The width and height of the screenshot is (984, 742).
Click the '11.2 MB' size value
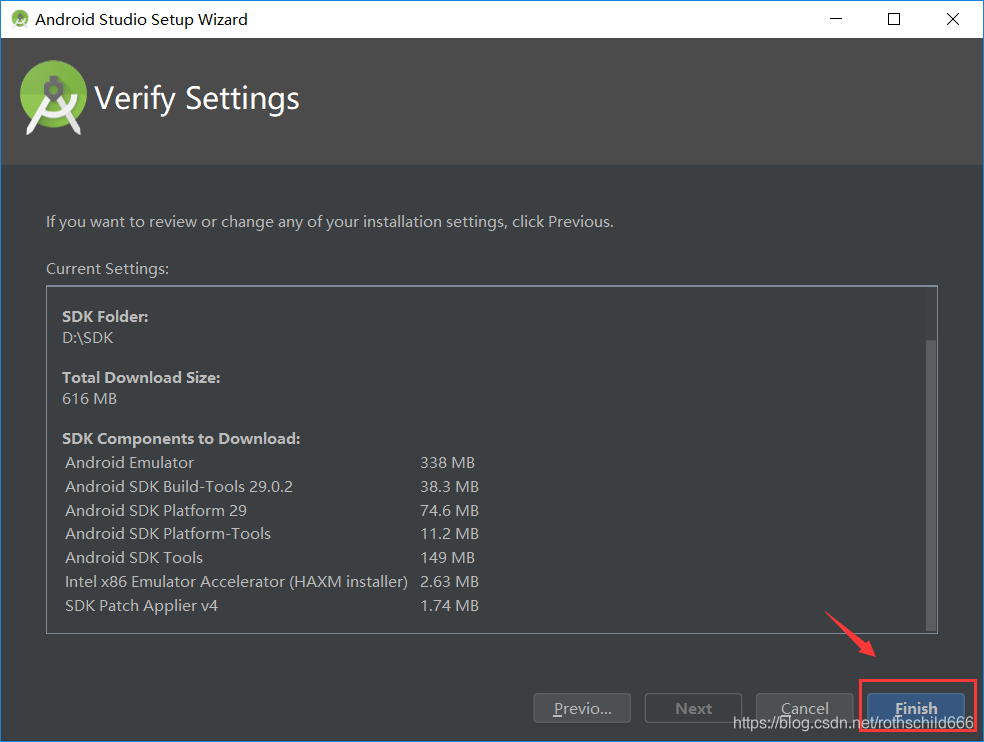(449, 534)
